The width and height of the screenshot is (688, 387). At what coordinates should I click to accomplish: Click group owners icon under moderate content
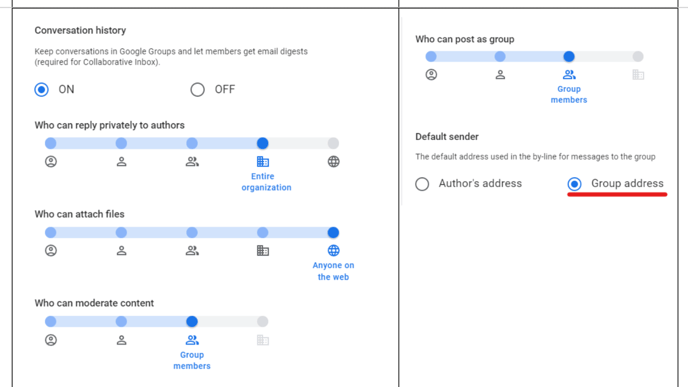point(51,340)
